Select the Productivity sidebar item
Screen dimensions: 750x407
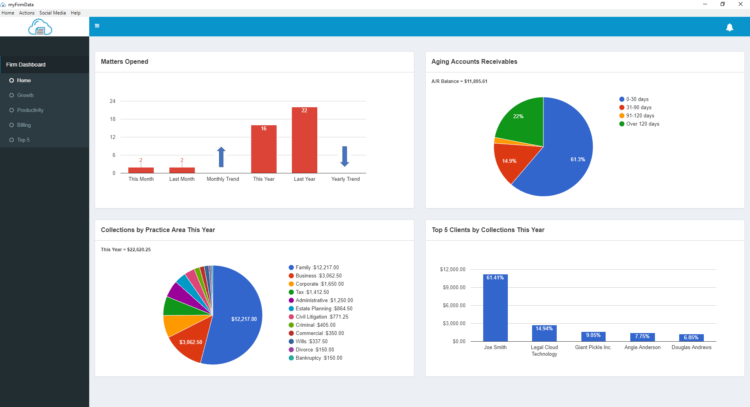coord(30,110)
